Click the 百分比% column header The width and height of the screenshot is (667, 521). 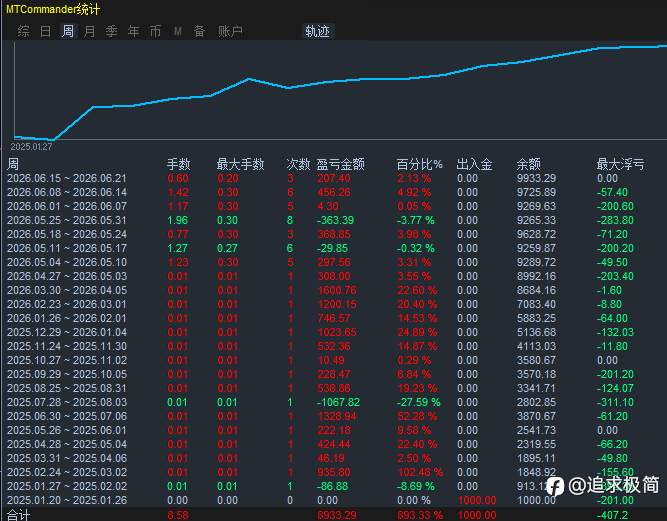pyautogui.click(x=420, y=164)
